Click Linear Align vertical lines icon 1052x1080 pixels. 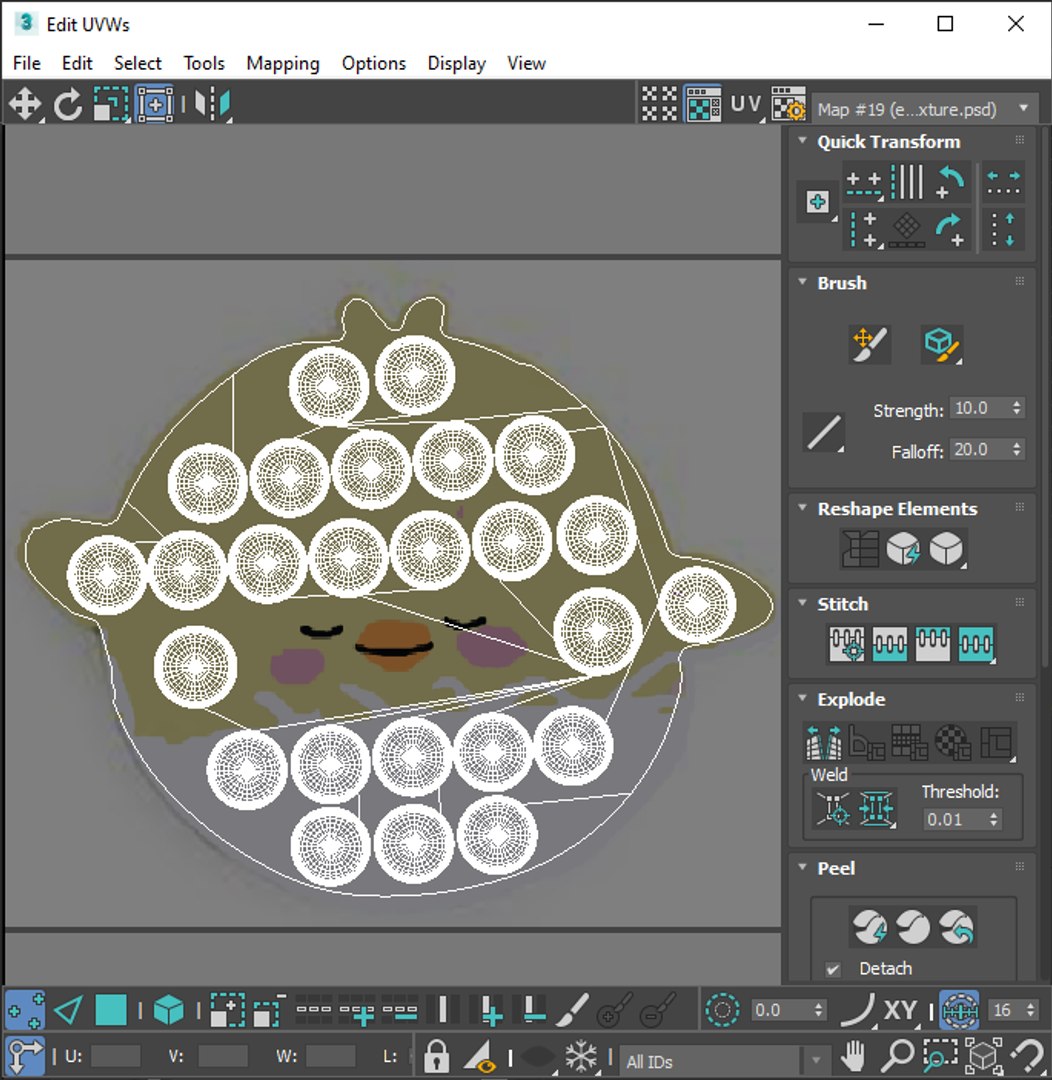(907, 182)
